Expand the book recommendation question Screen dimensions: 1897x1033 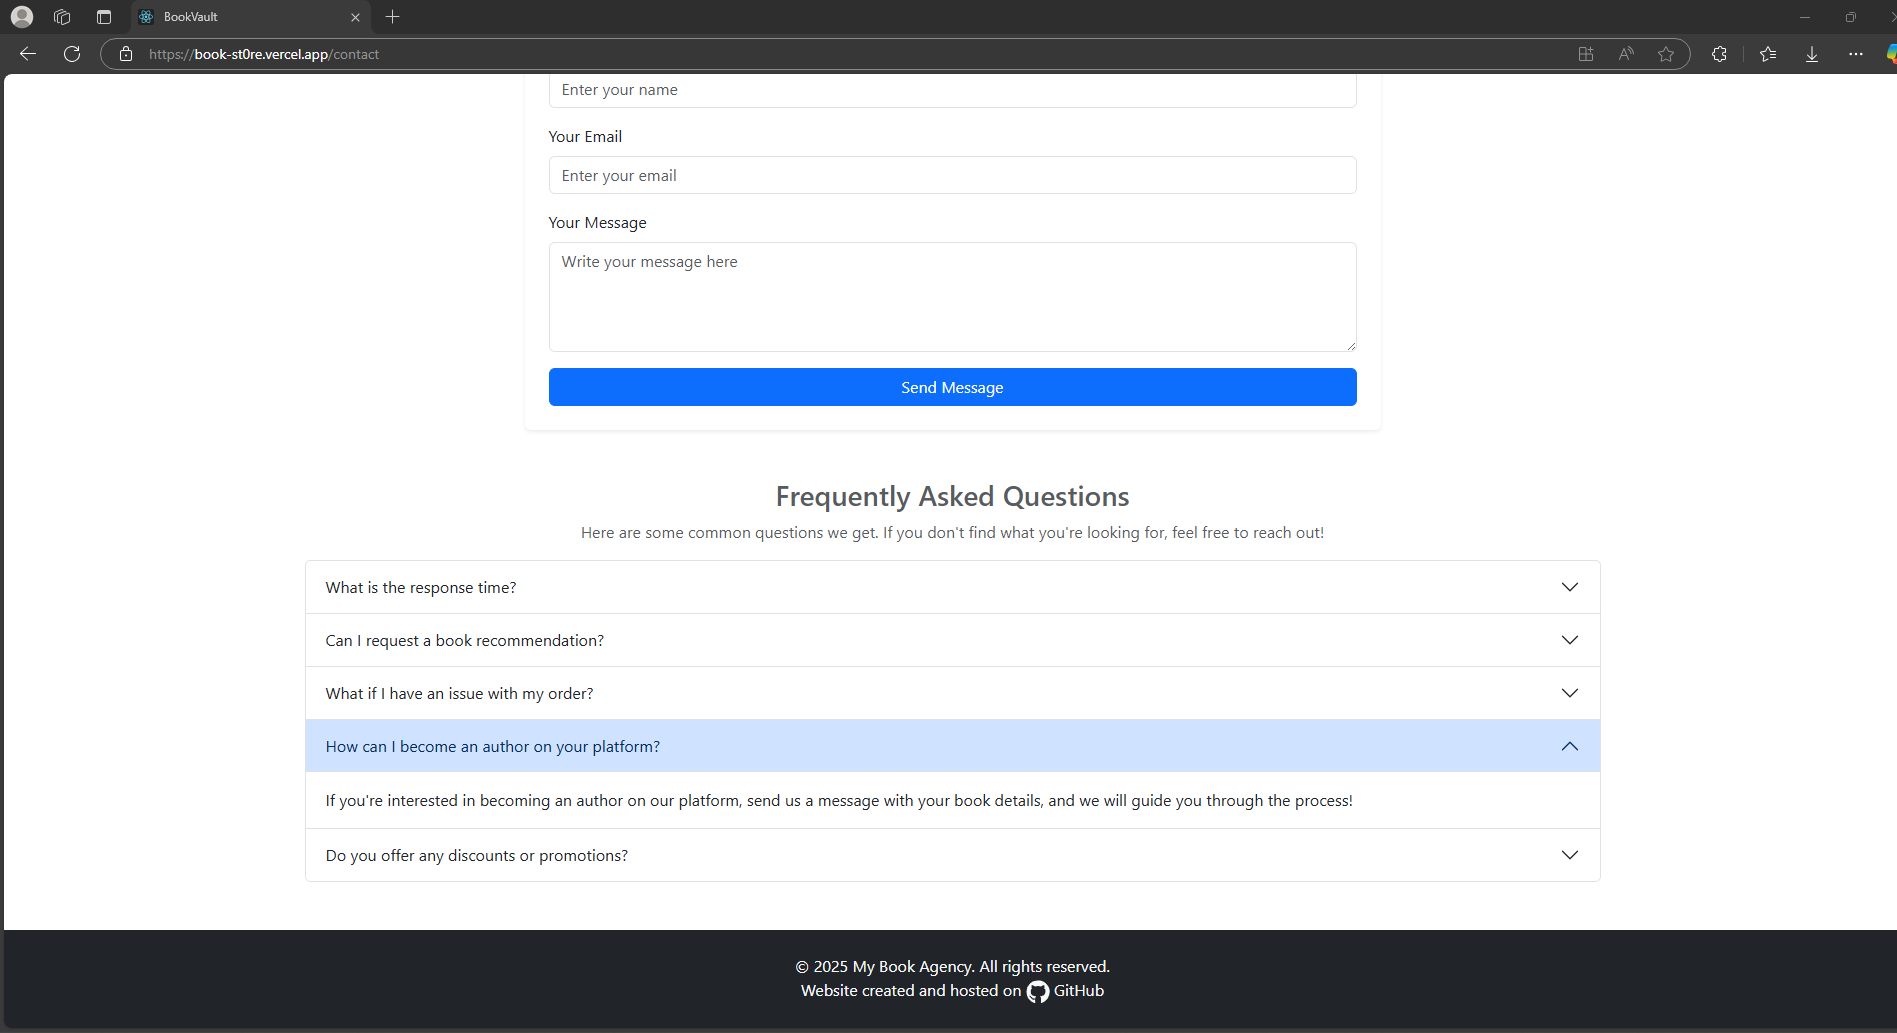click(952, 640)
